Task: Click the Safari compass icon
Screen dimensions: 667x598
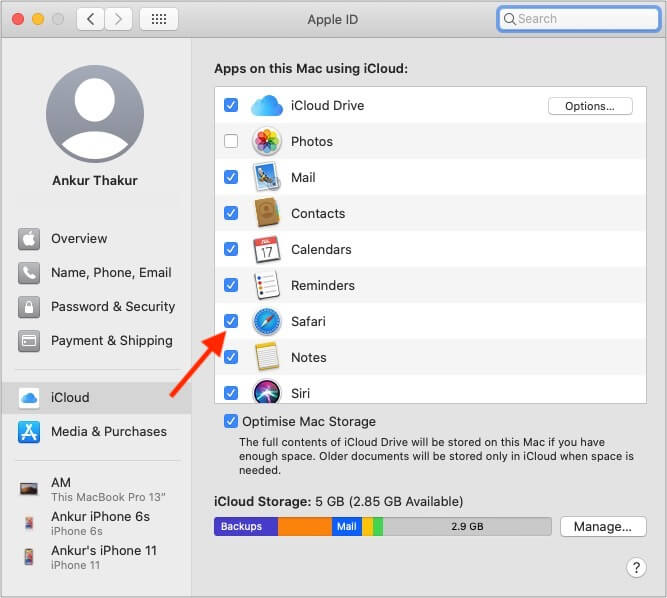Action: click(x=267, y=321)
